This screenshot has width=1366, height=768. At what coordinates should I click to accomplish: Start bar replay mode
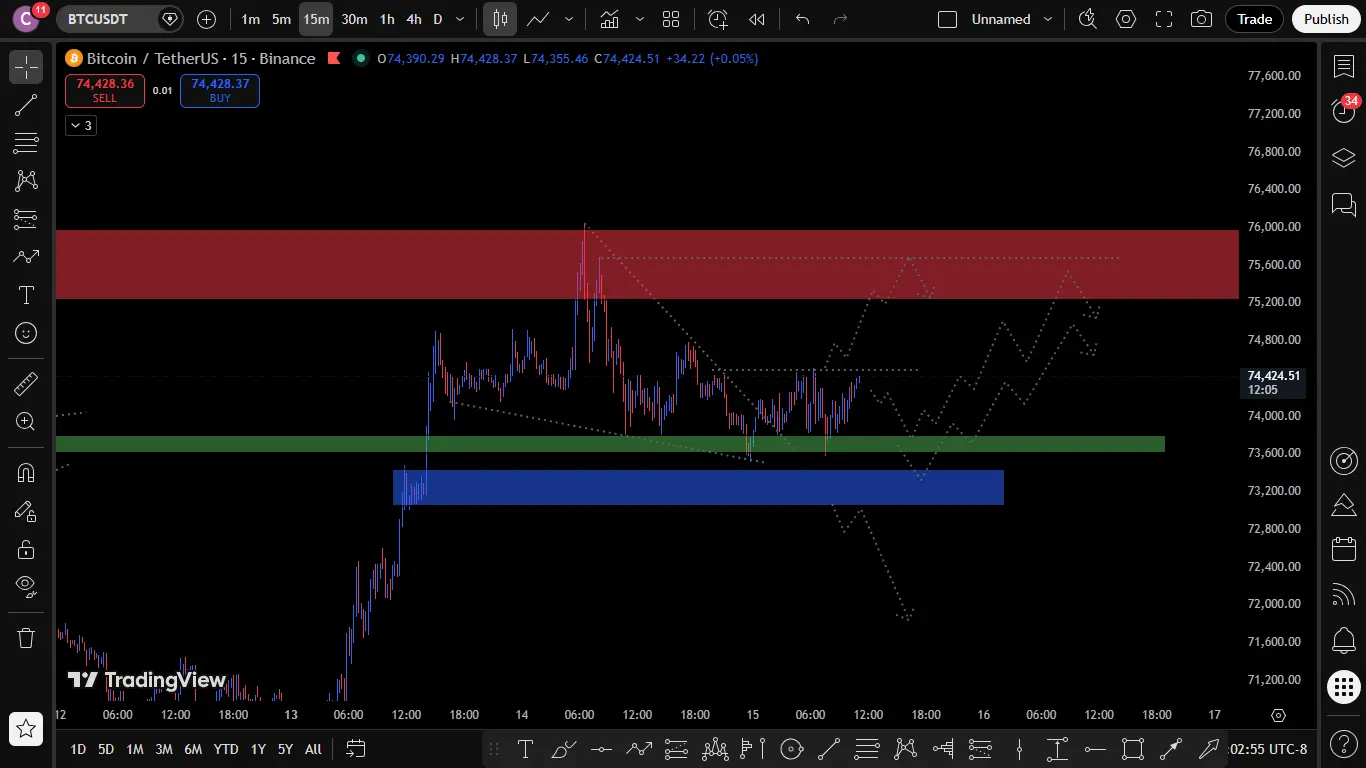point(757,19)
